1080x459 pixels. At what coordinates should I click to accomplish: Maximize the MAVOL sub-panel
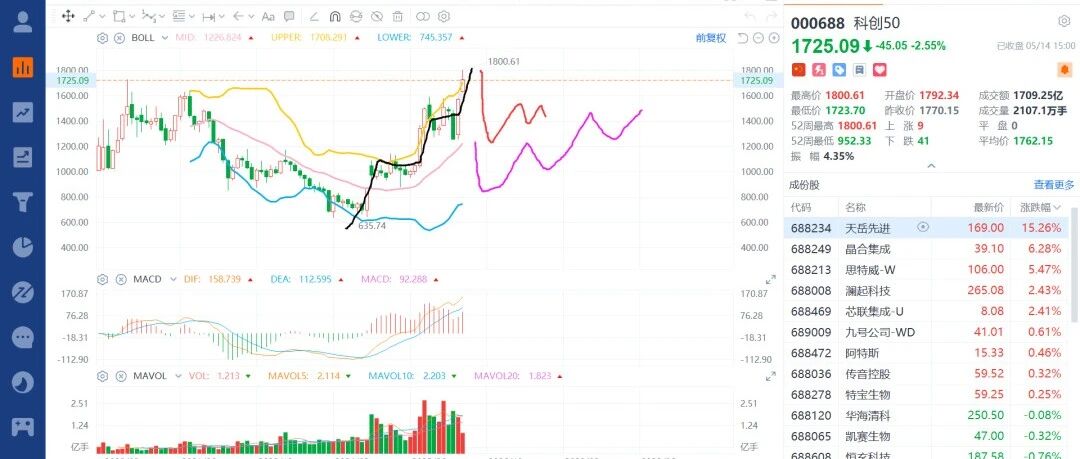(x=771, y=377)
